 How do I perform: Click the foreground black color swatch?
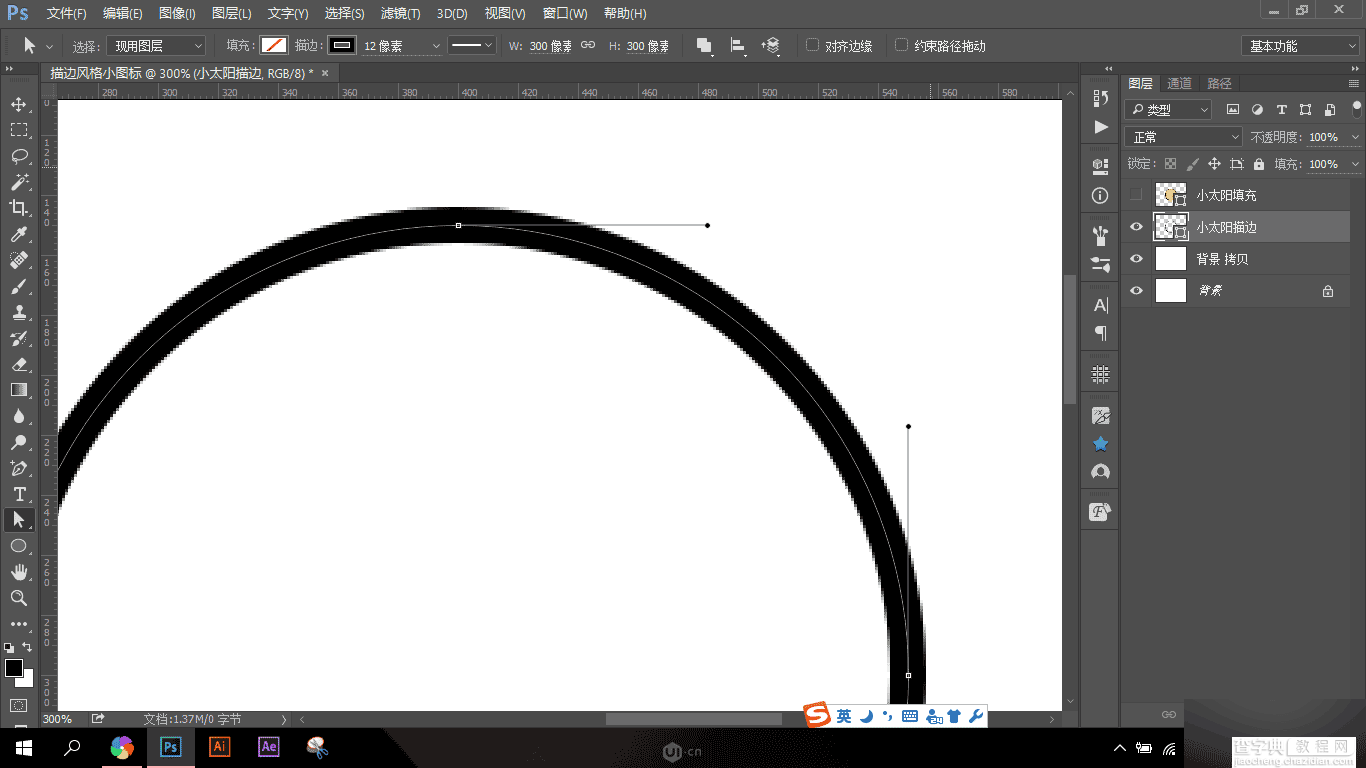click(x=14, y=668)
